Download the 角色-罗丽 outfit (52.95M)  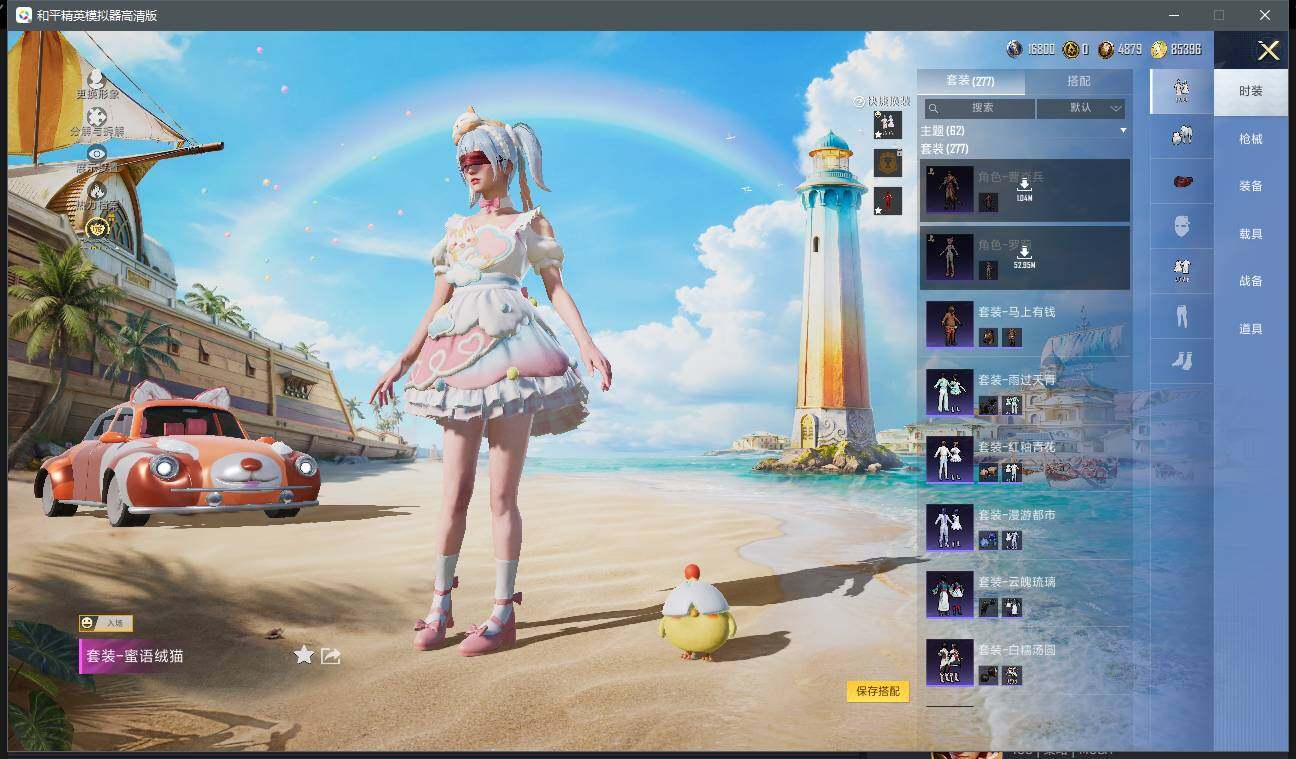coord(1024,257)
